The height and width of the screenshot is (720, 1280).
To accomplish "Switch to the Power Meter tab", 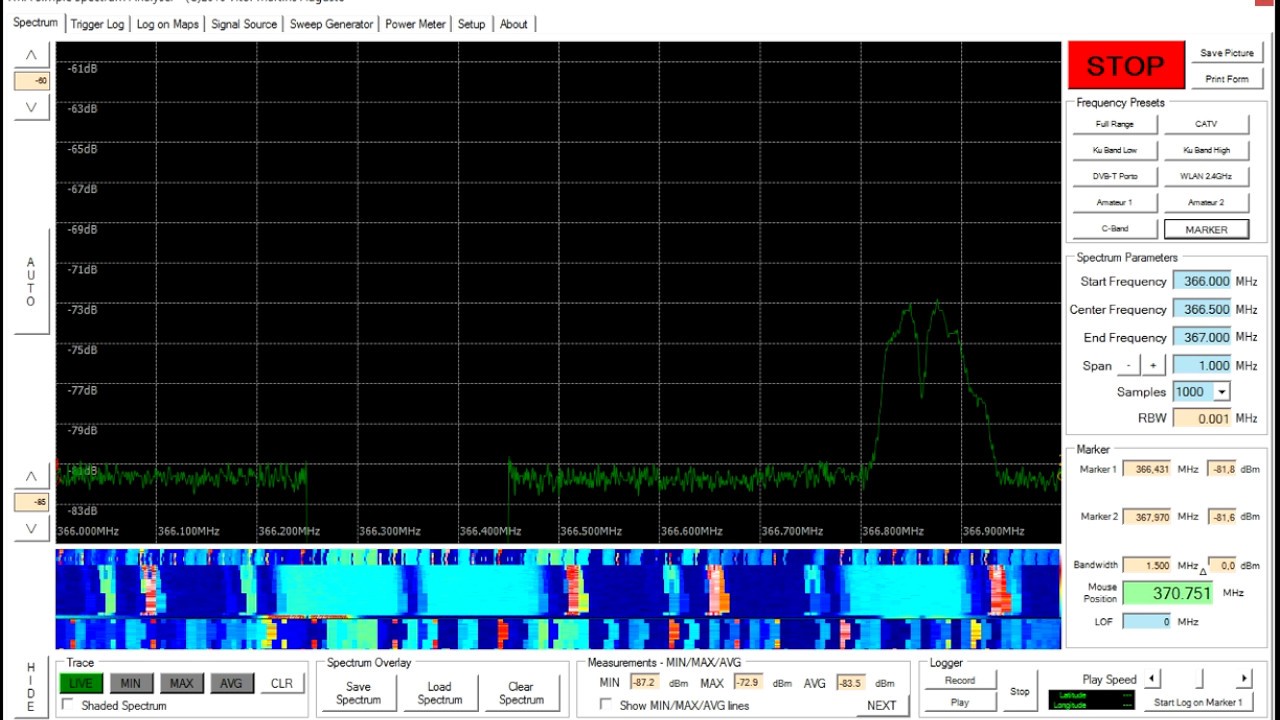I will point(415,24).
